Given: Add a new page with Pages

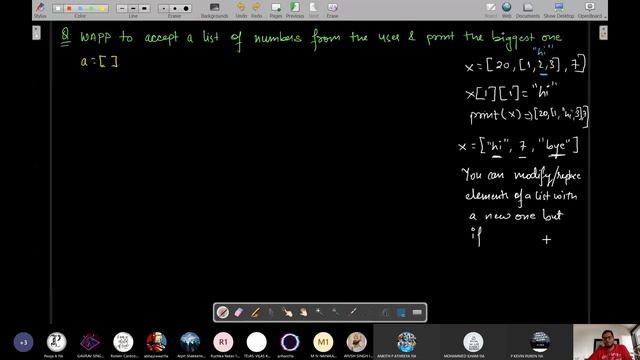Looking at the screenshot, I should click(x=276, y=10).
